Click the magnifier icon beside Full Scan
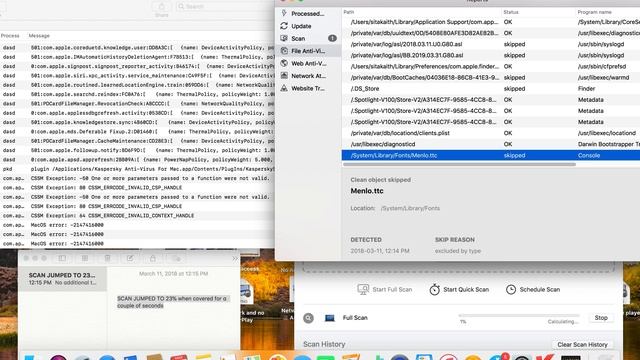640x360 pixels. (x=309, y=318)
